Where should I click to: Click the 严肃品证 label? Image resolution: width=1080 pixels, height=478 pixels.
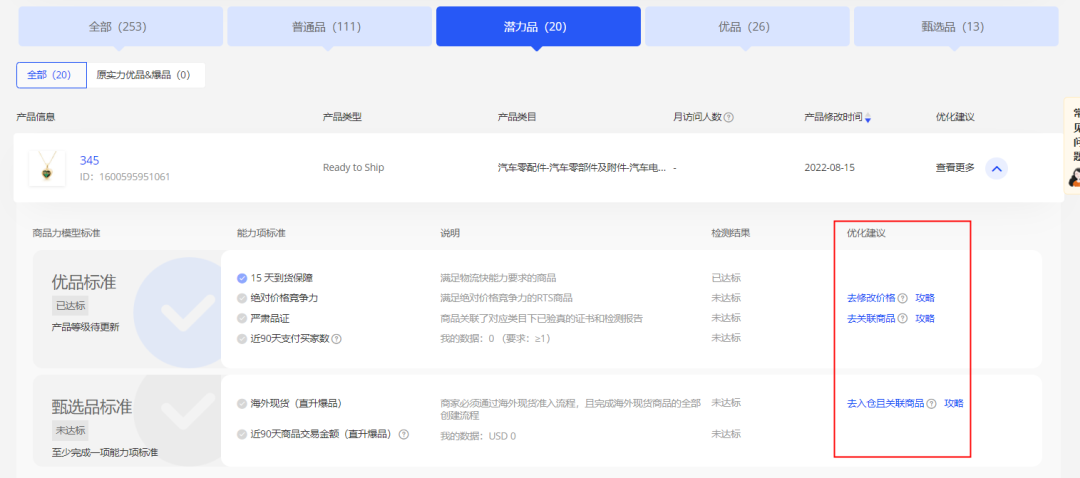(270, 318)
